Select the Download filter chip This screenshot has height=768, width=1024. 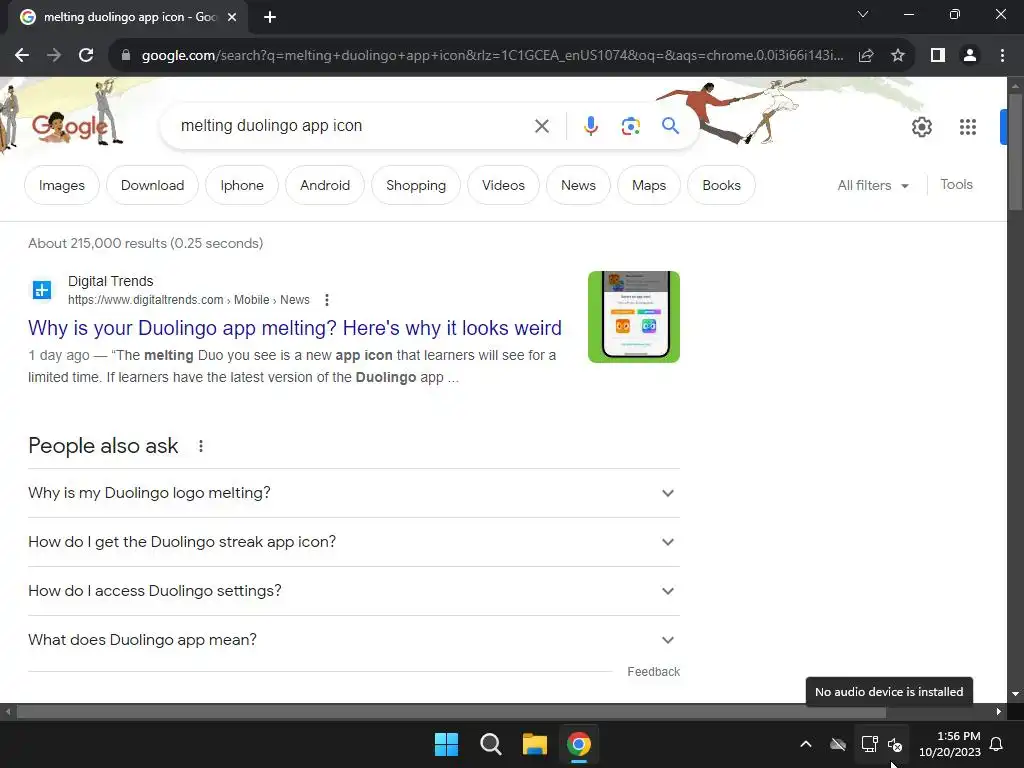[x=152, y=185]
